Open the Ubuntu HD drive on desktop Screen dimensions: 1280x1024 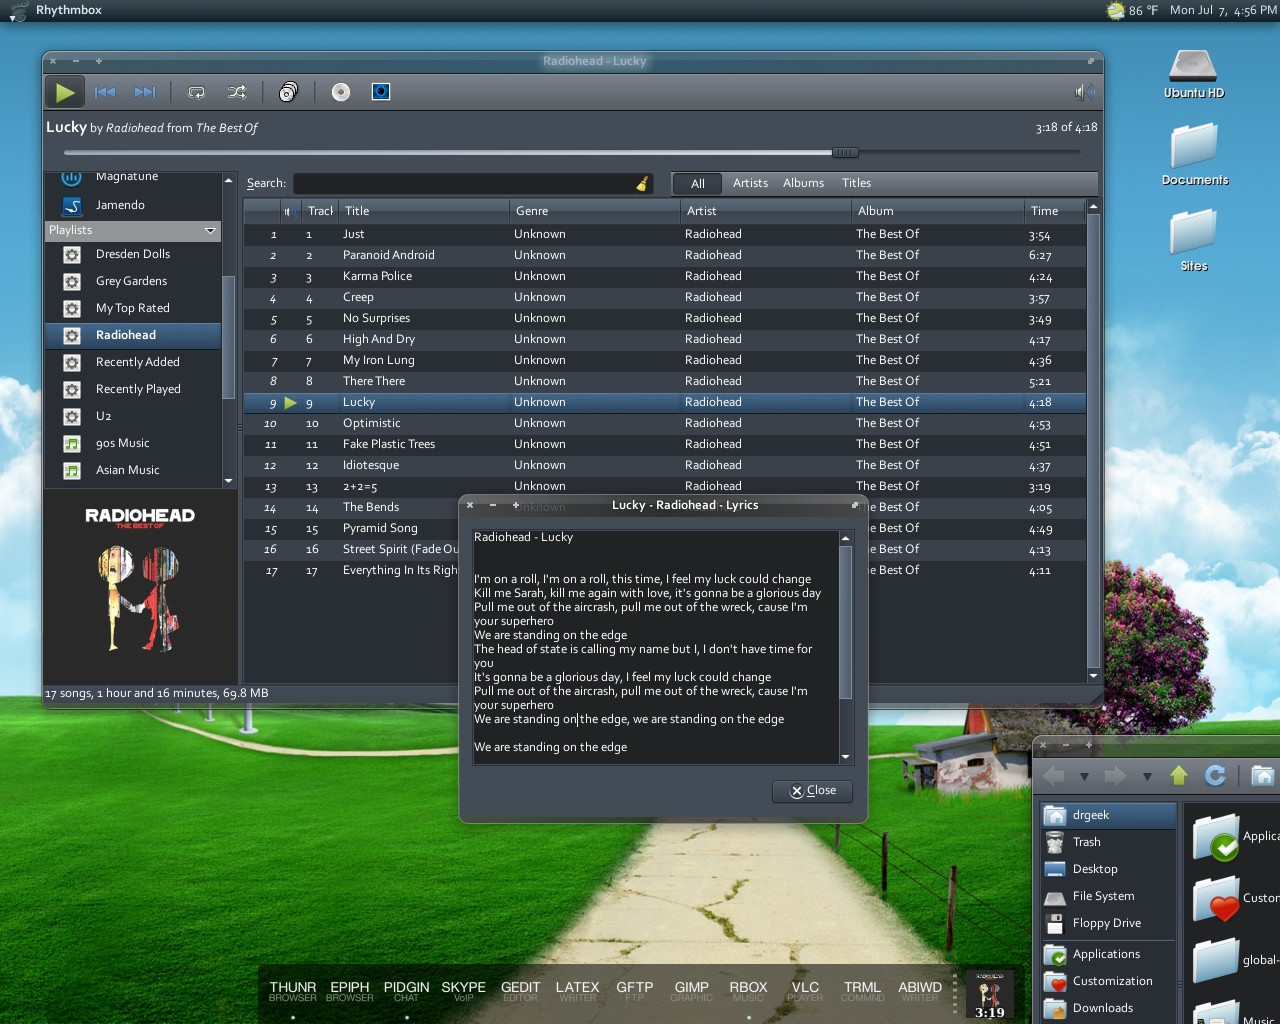click(x=1193, y=73)
